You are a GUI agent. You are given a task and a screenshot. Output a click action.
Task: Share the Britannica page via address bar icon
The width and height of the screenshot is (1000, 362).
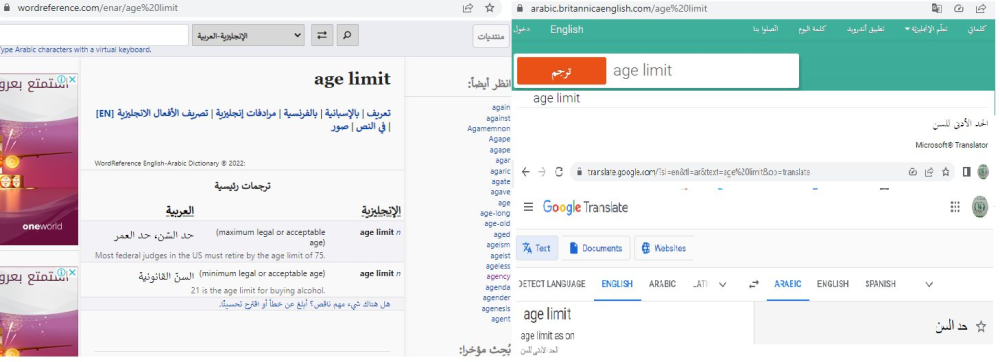point(981,8)
